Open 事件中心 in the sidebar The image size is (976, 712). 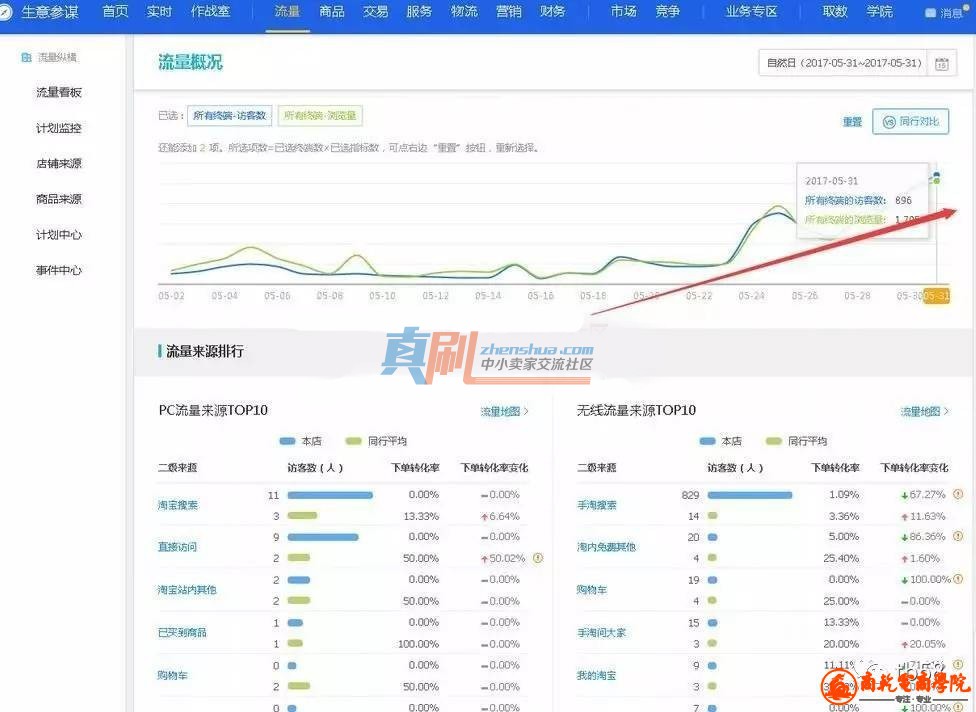[59, 270]
